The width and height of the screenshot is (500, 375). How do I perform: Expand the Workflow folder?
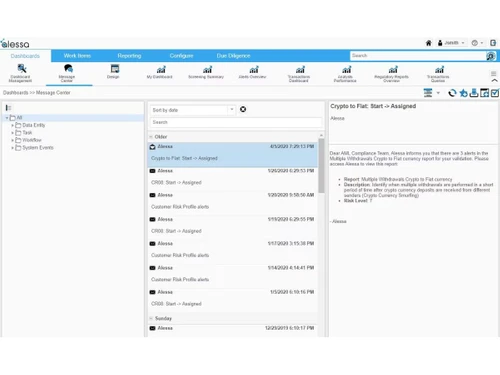12,140
